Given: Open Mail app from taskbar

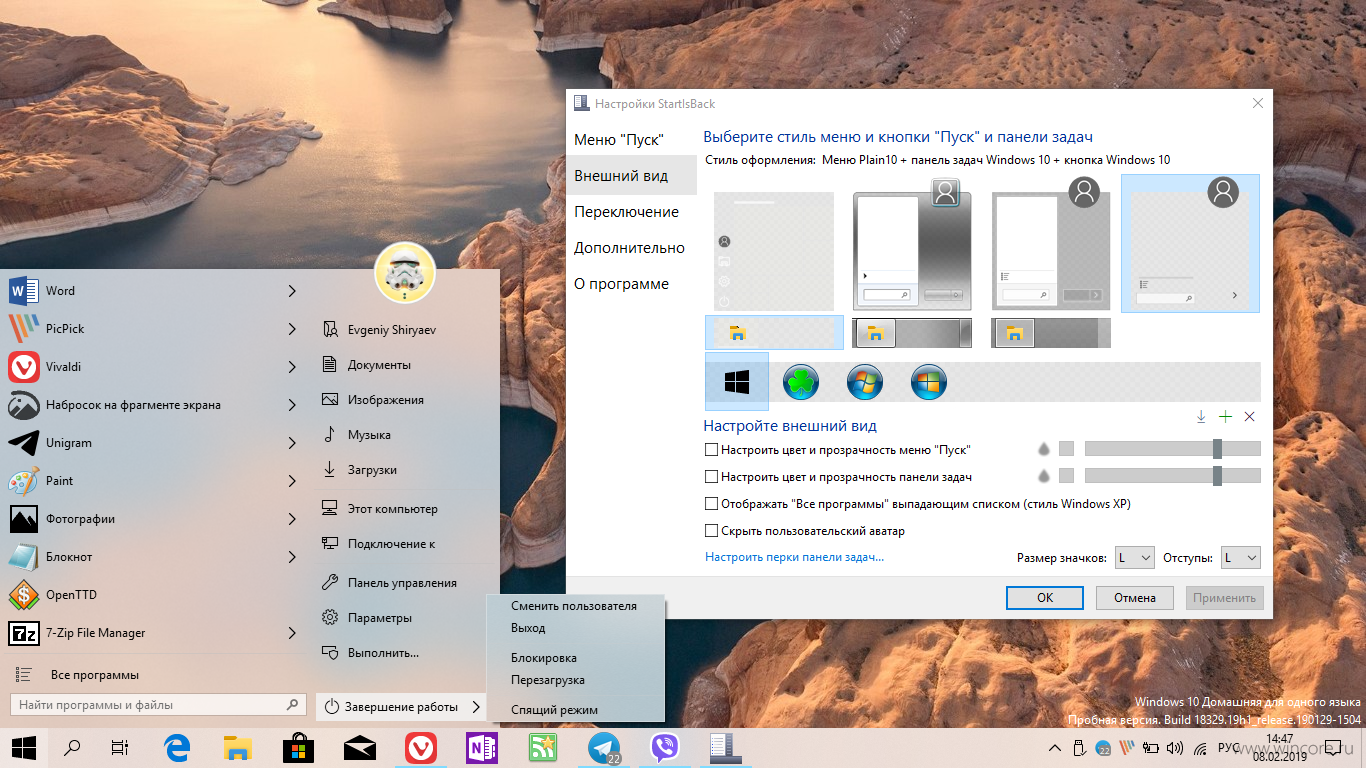Looking at the screenshot, I should coord(359,747).
